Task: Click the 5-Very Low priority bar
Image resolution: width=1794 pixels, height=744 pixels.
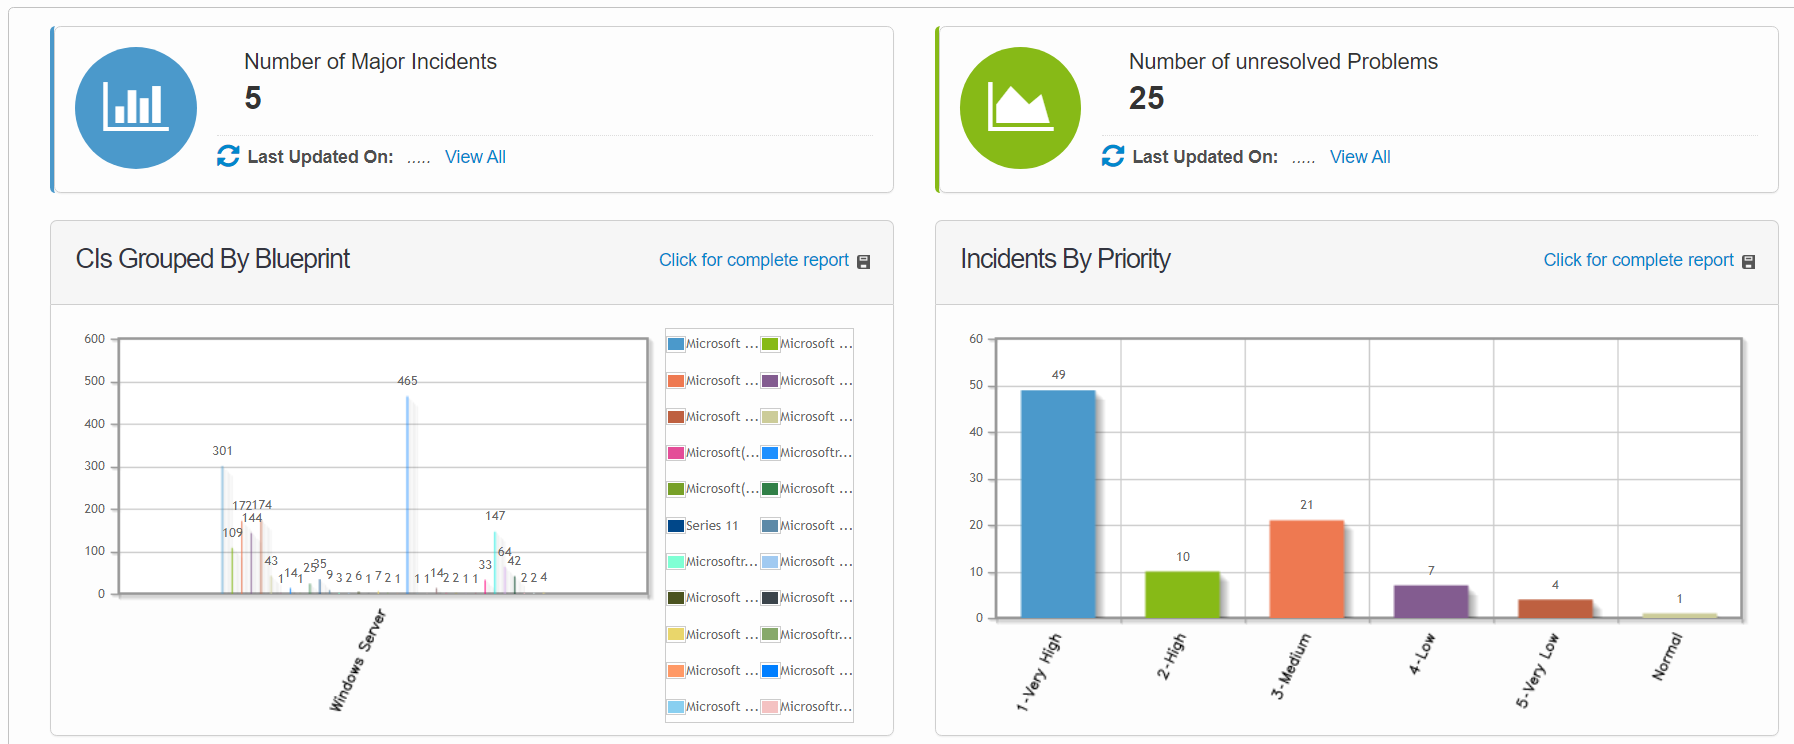Action: click(1555, 609)
